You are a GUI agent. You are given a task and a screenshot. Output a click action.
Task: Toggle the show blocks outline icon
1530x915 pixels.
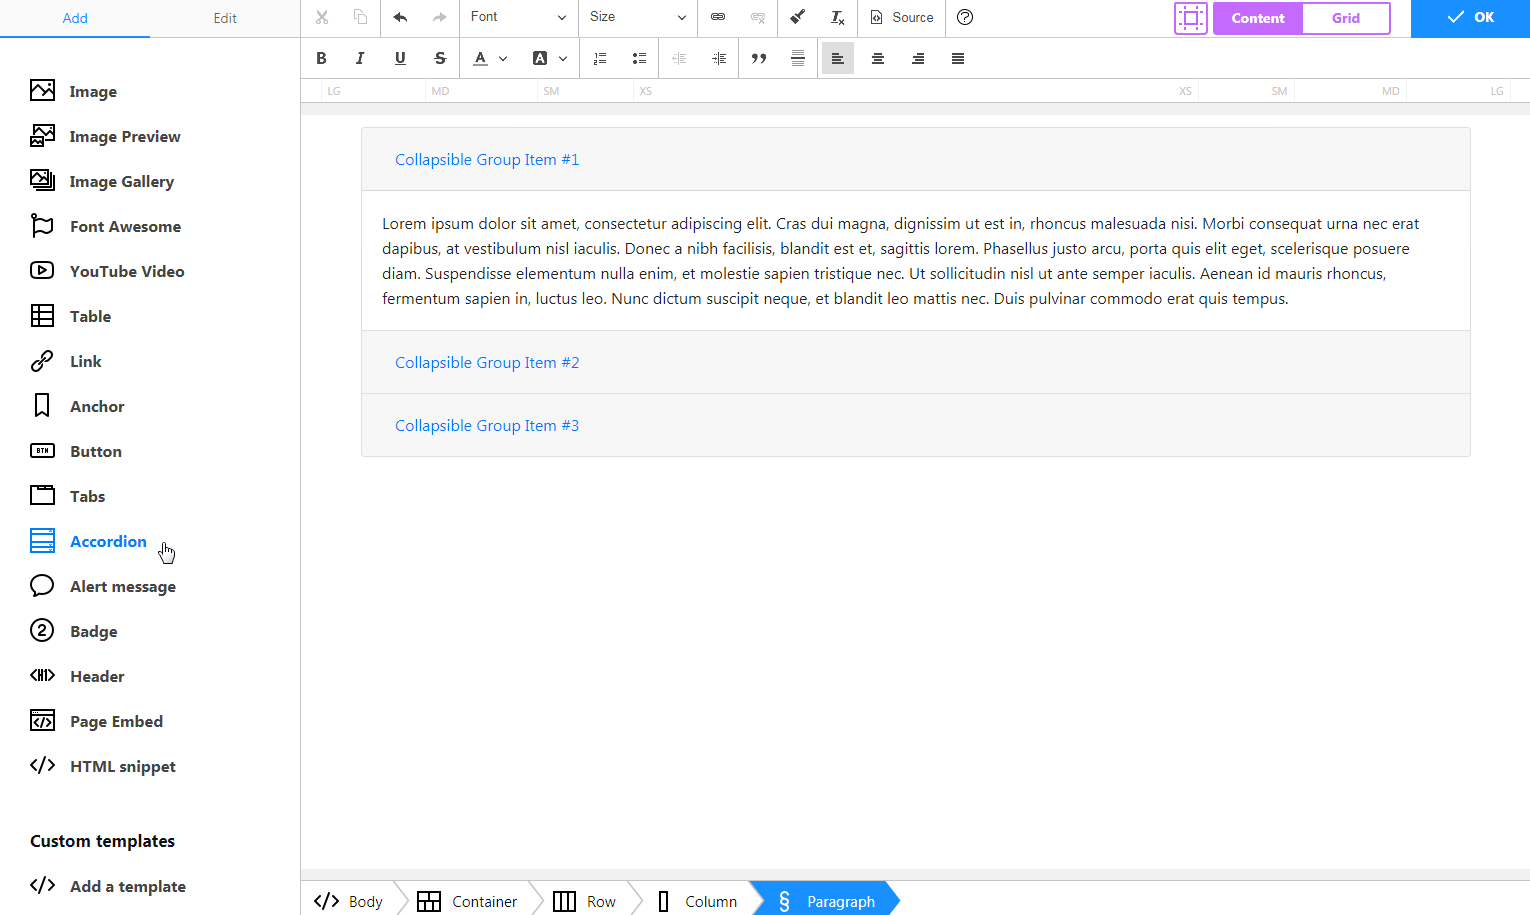click(x=1191, y=18)
